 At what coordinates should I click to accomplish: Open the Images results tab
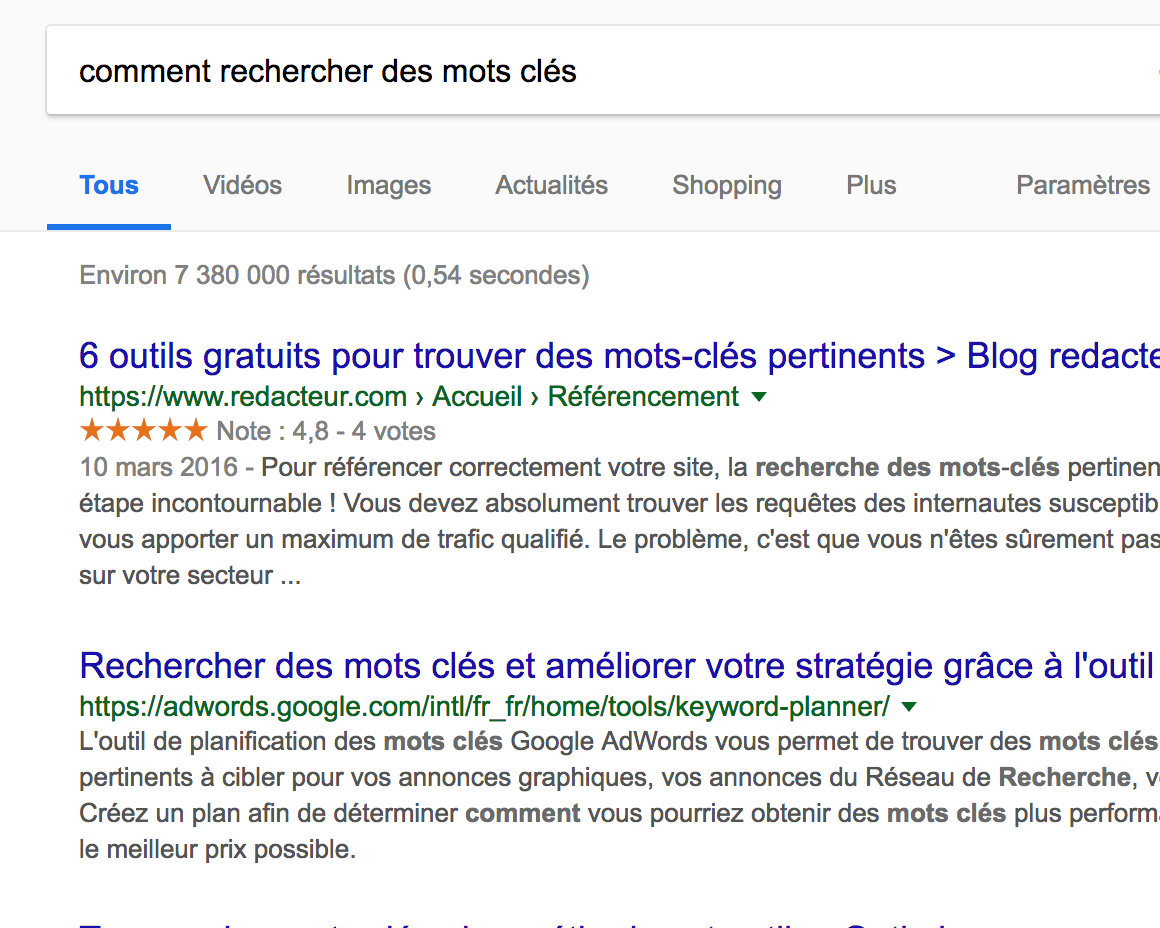[388, 186]
